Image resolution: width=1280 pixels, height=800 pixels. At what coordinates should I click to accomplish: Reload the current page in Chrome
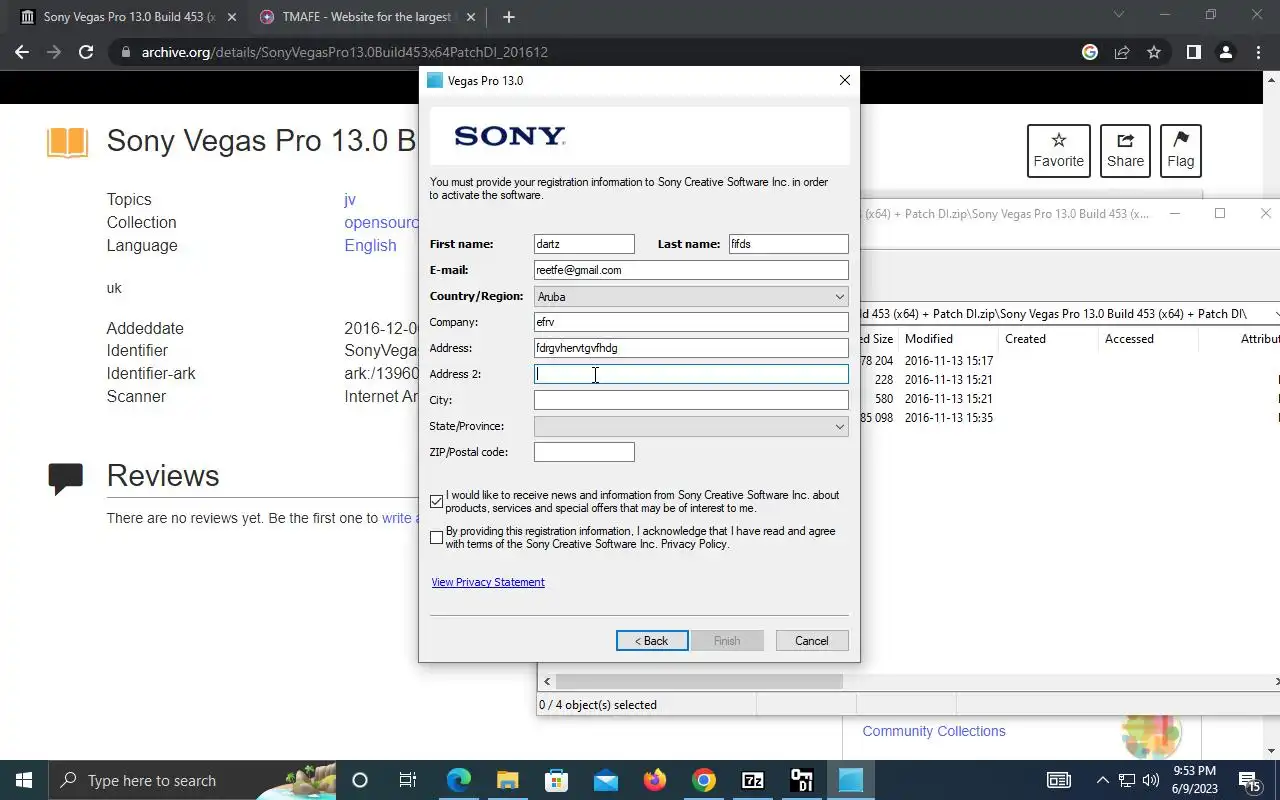click(x=86, y=52)
